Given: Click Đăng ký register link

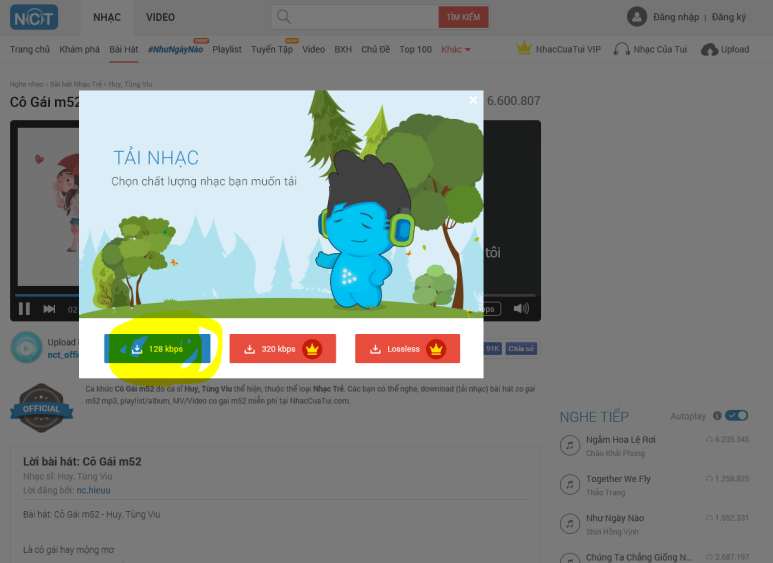Looking at the screenshot, I should pyautogui.click(x=729, y=17).
